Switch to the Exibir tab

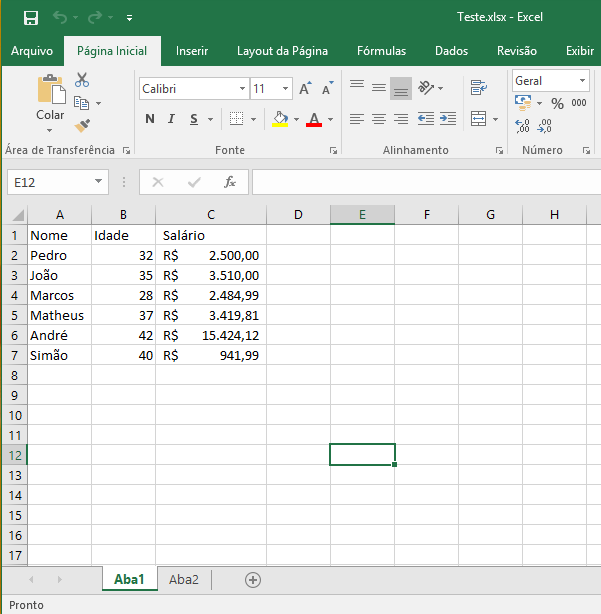click(580, 51)
